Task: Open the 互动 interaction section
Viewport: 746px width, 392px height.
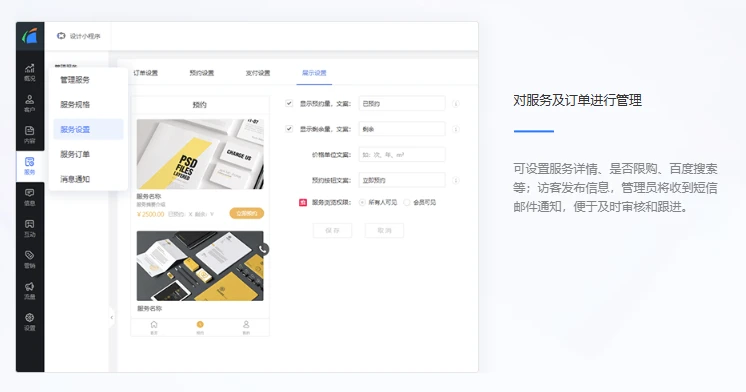Action: [x=29, y=228]
